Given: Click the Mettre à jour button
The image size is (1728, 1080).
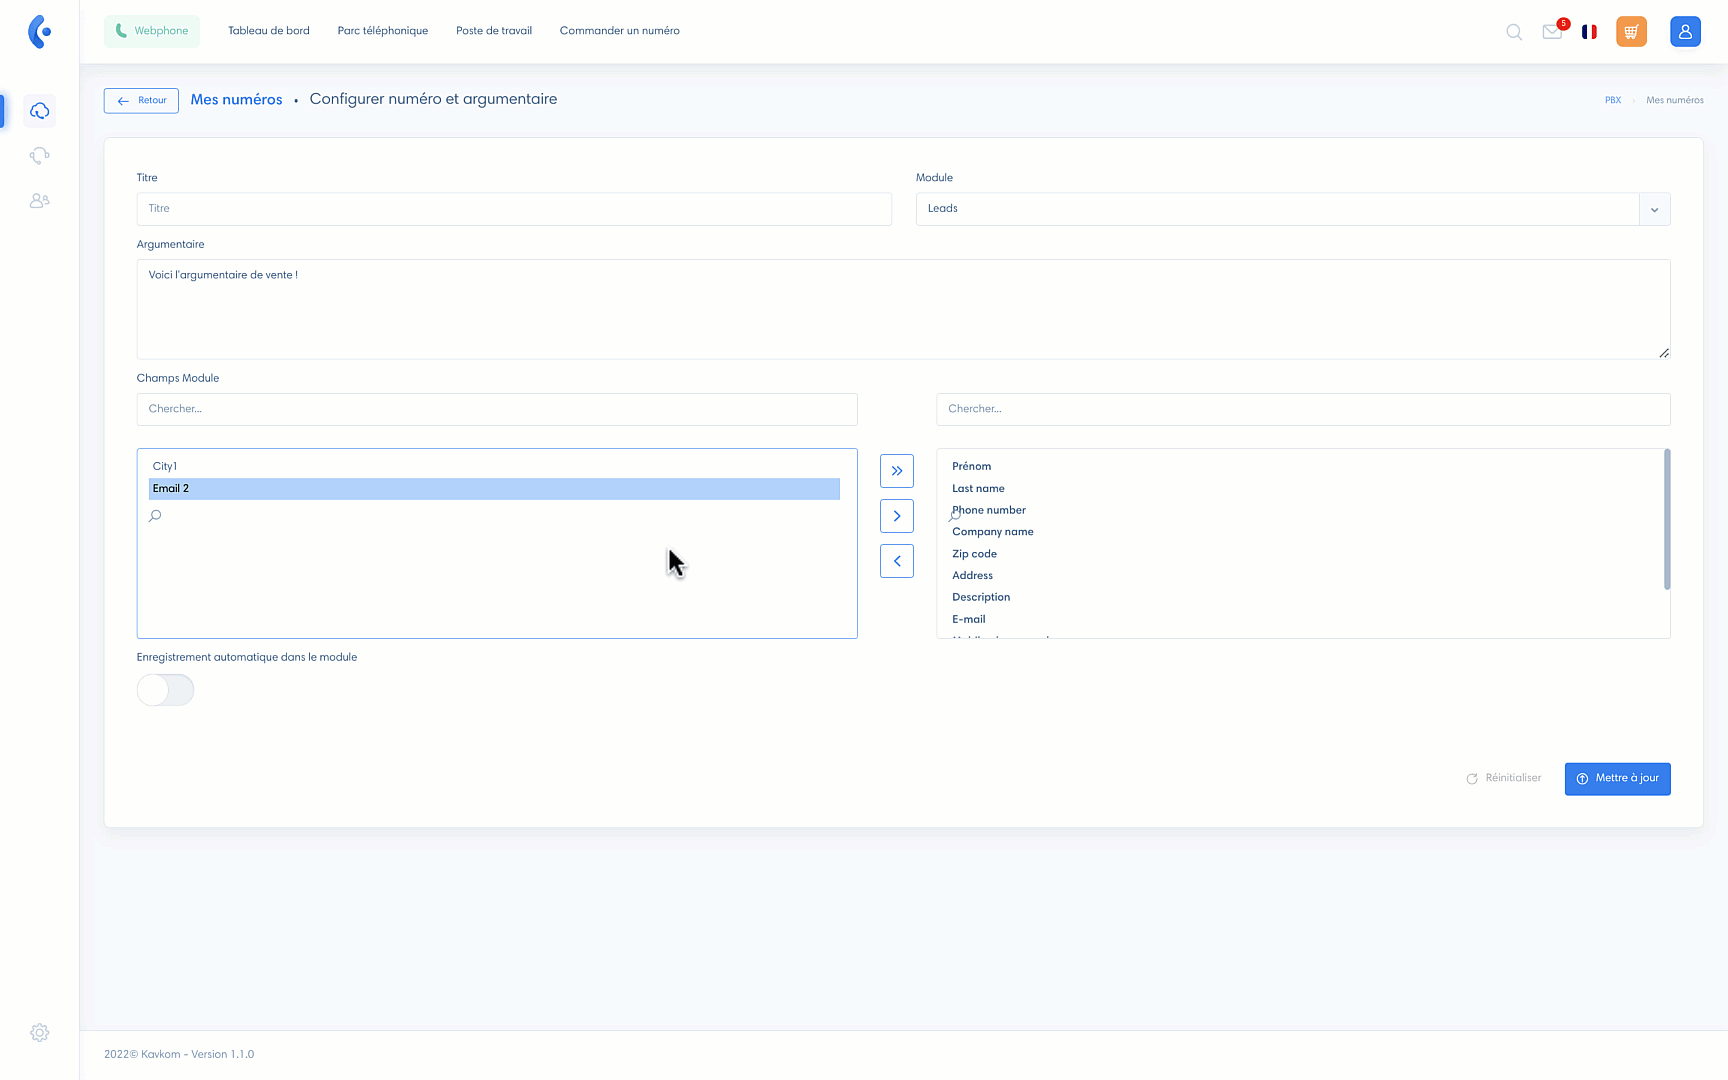Looking at the screenshot, I should (1617, 779).
